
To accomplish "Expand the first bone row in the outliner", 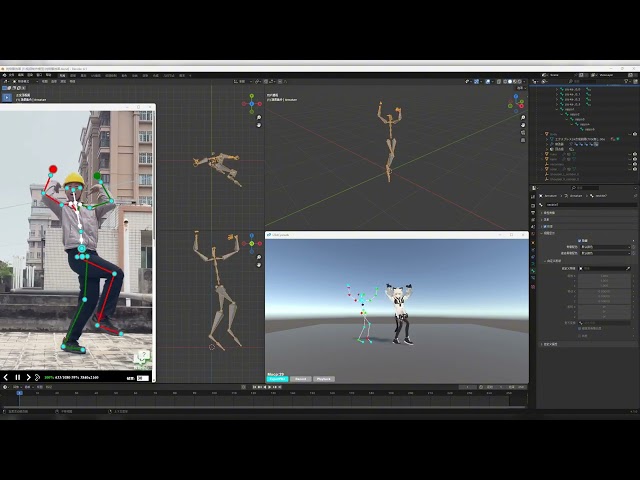I will point(557,89).
